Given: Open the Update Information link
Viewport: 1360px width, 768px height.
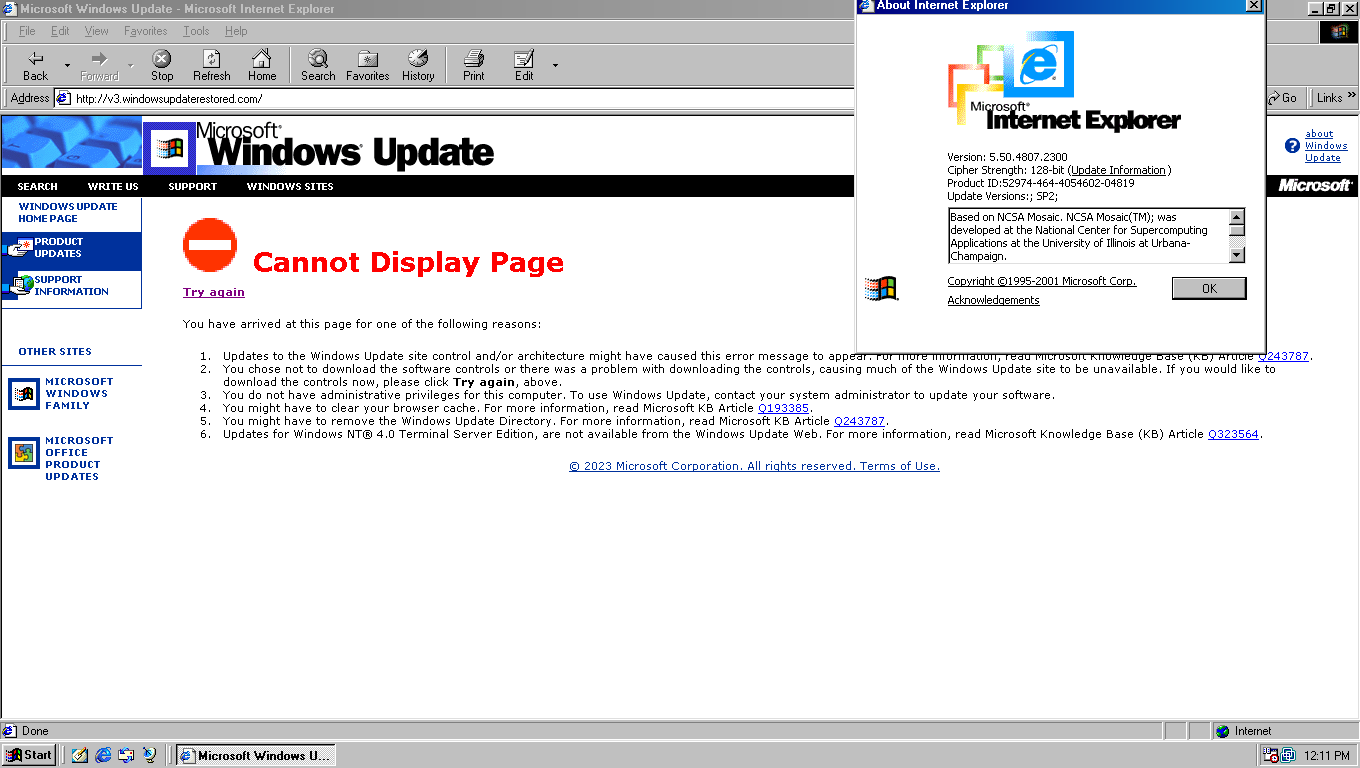Looking at the screenshot, I should (1119, 170).
